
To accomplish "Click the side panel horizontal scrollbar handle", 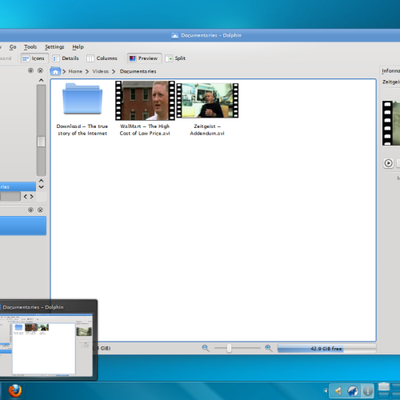I will click(10, 197).
